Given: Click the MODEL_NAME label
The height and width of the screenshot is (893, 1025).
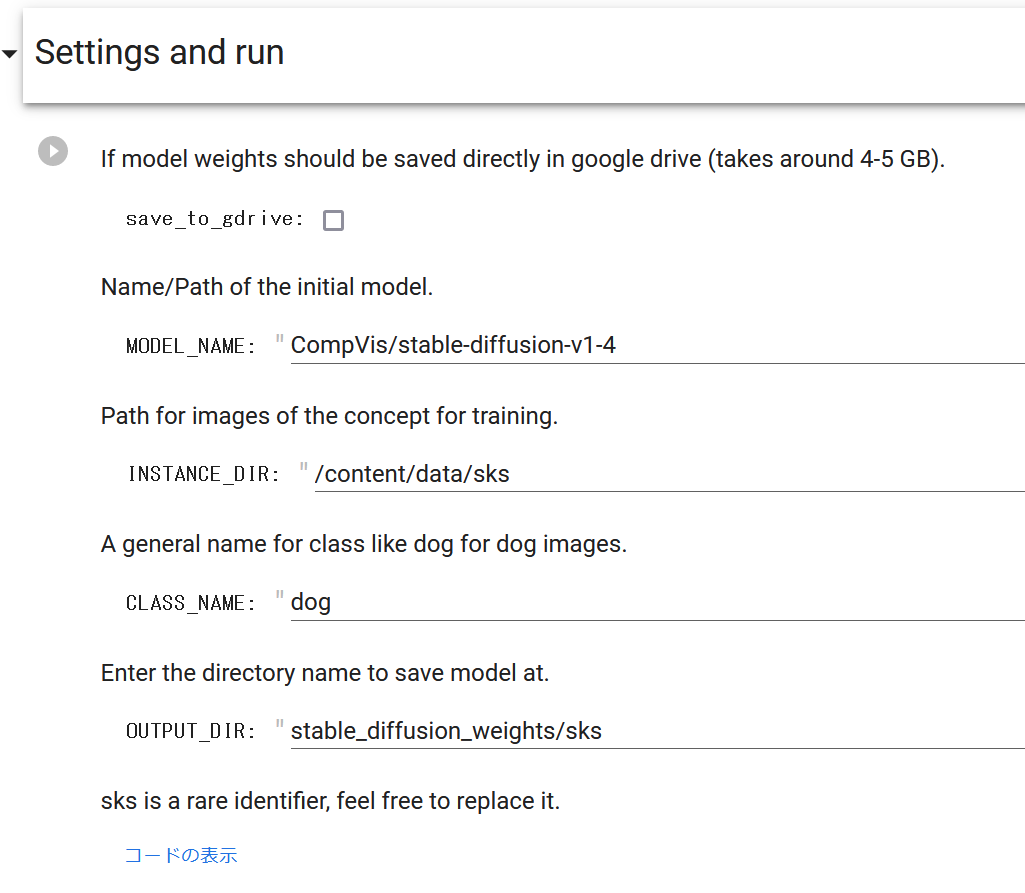Looking at the screenshot, I should point(190,346).
